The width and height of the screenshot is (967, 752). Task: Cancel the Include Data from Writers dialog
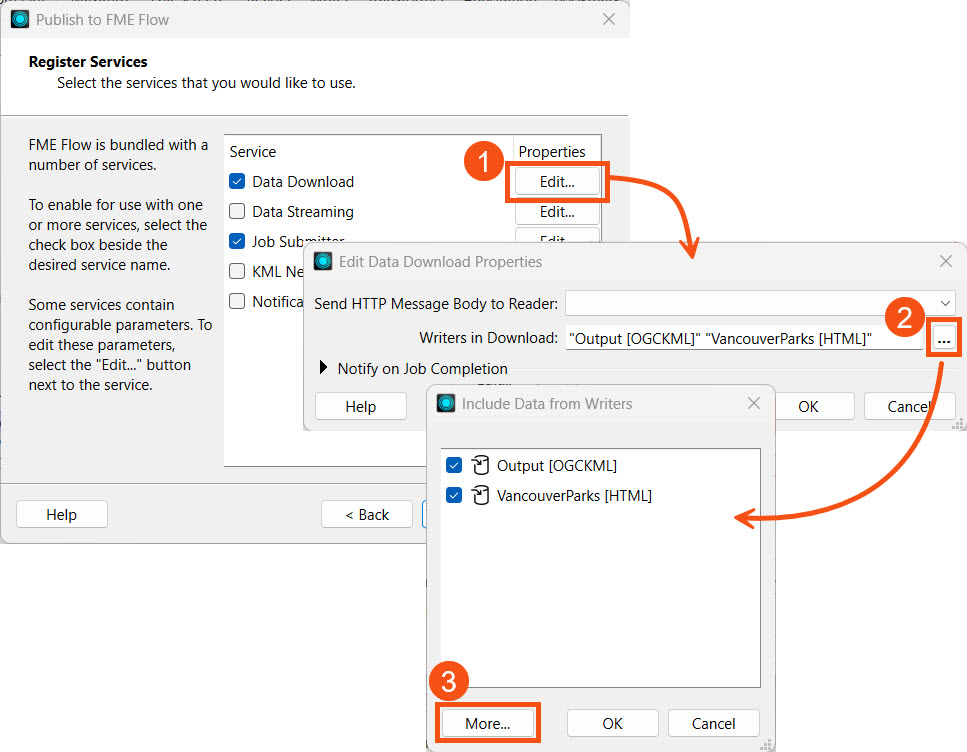714,723
